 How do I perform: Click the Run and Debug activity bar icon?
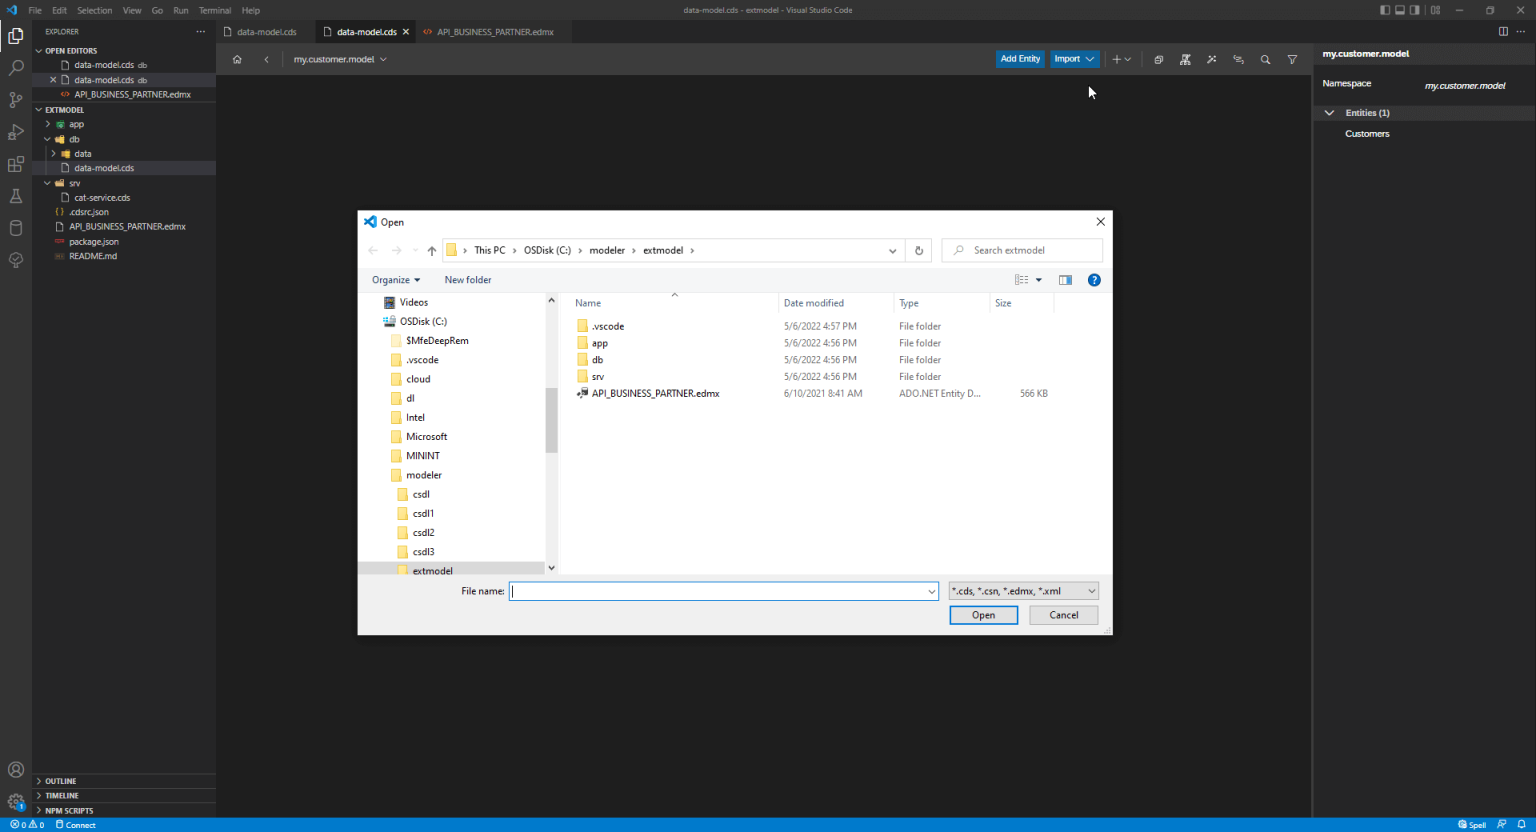(15, 132)
